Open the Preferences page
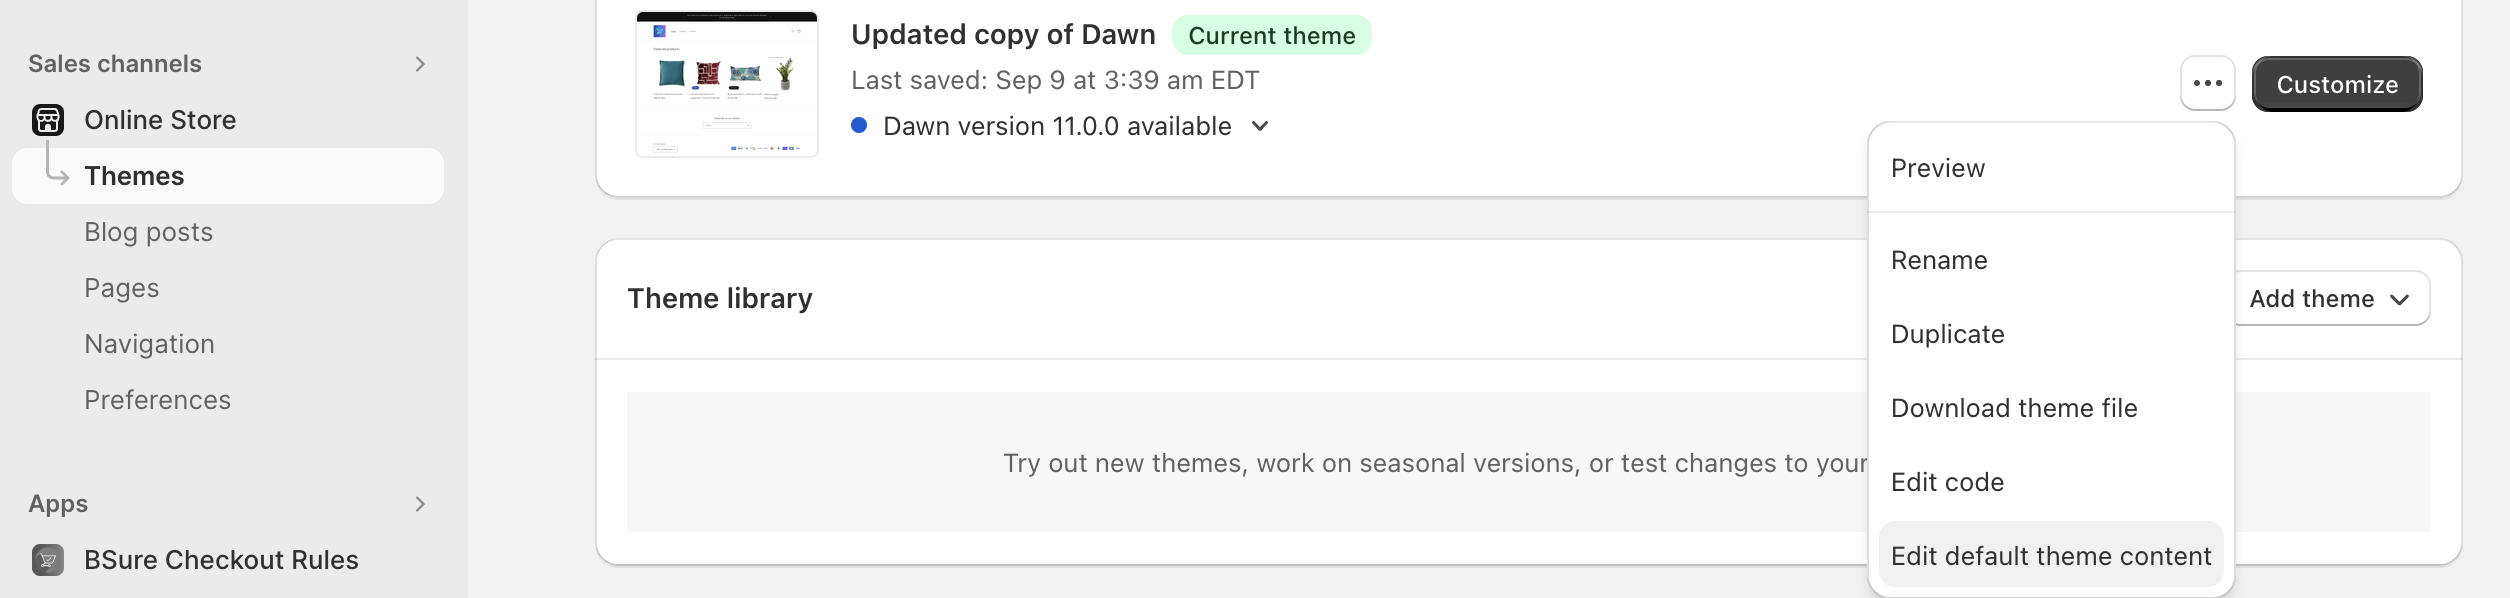 157,399
